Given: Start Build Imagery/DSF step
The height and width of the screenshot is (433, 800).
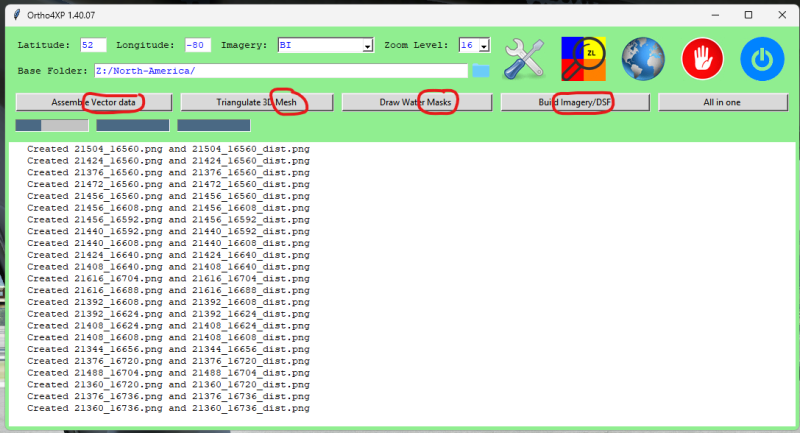Looking at the screenshot, I should (575, 102).
